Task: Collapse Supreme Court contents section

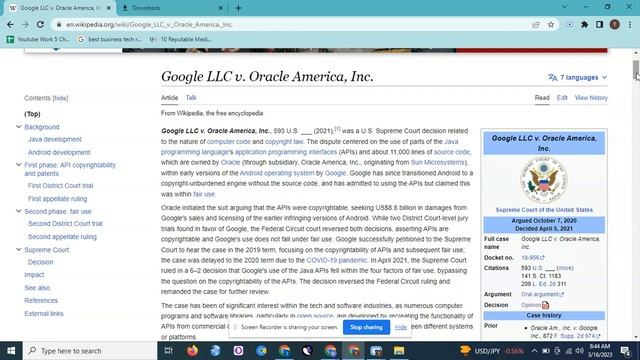Action: pos(18,249)
